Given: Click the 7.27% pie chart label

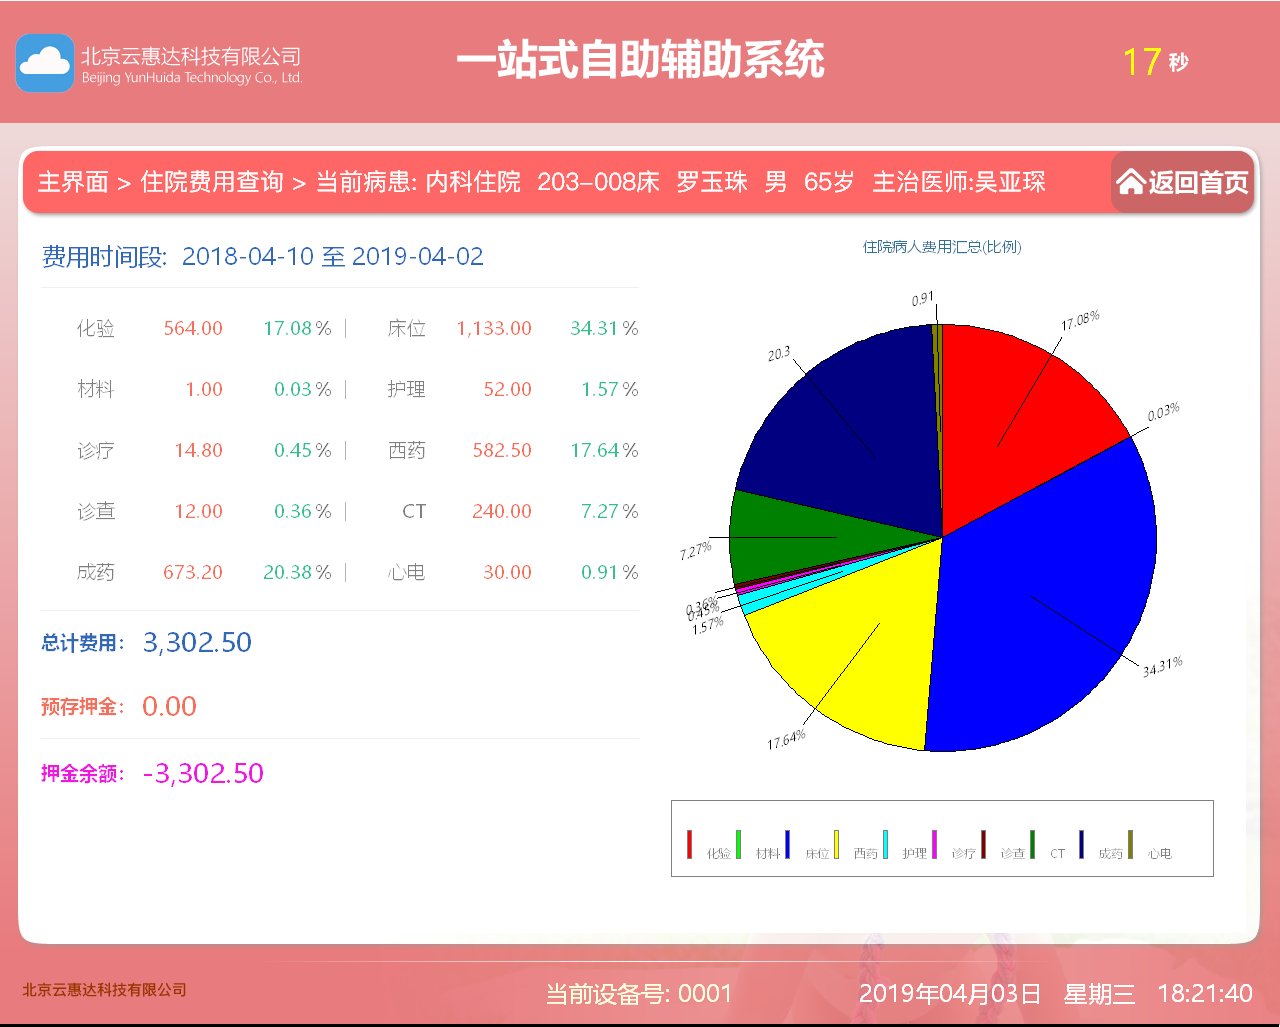Looking at the screenshot, I should pyautogui.click(x=695, y=550).
